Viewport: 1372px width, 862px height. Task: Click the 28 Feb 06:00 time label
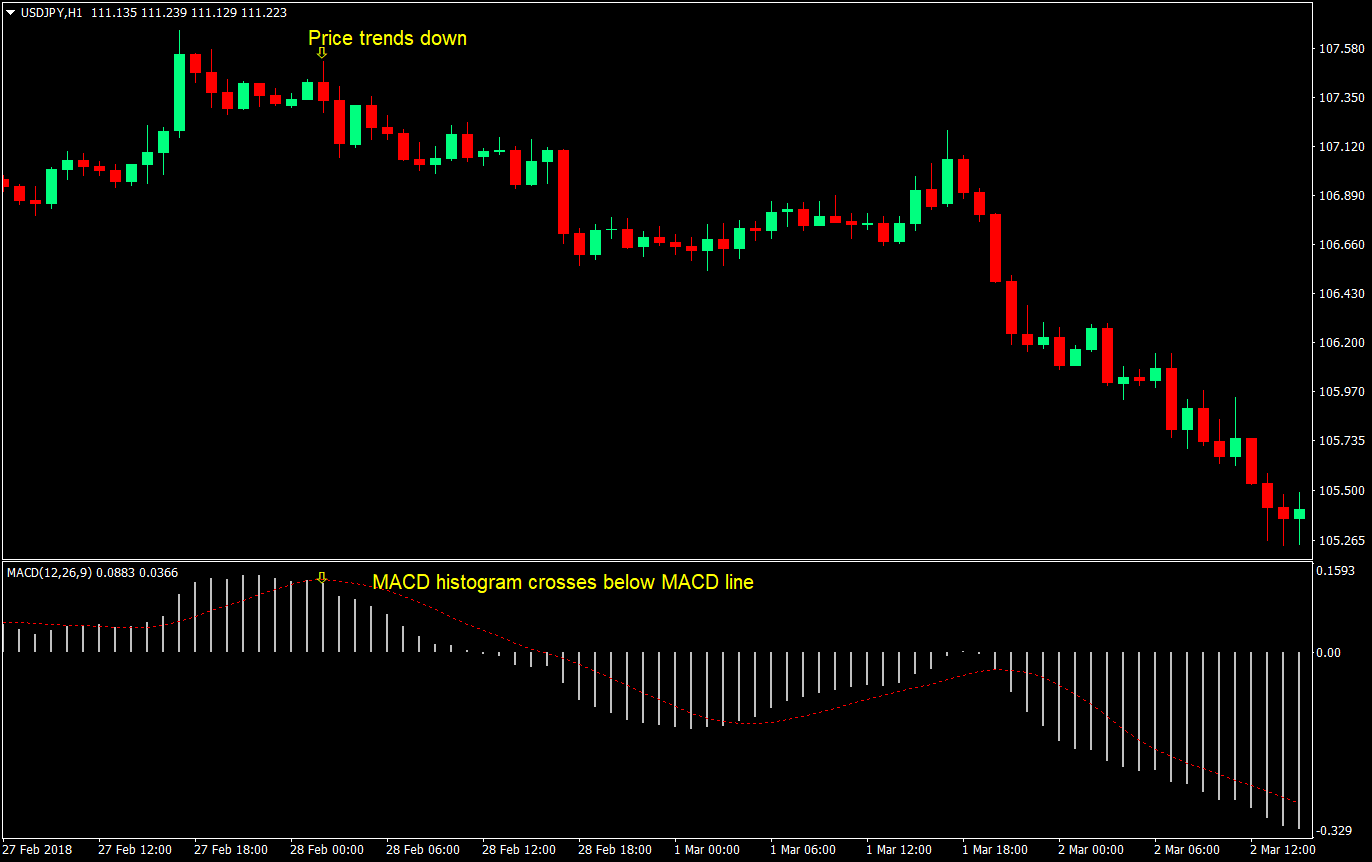coord(423,849)
